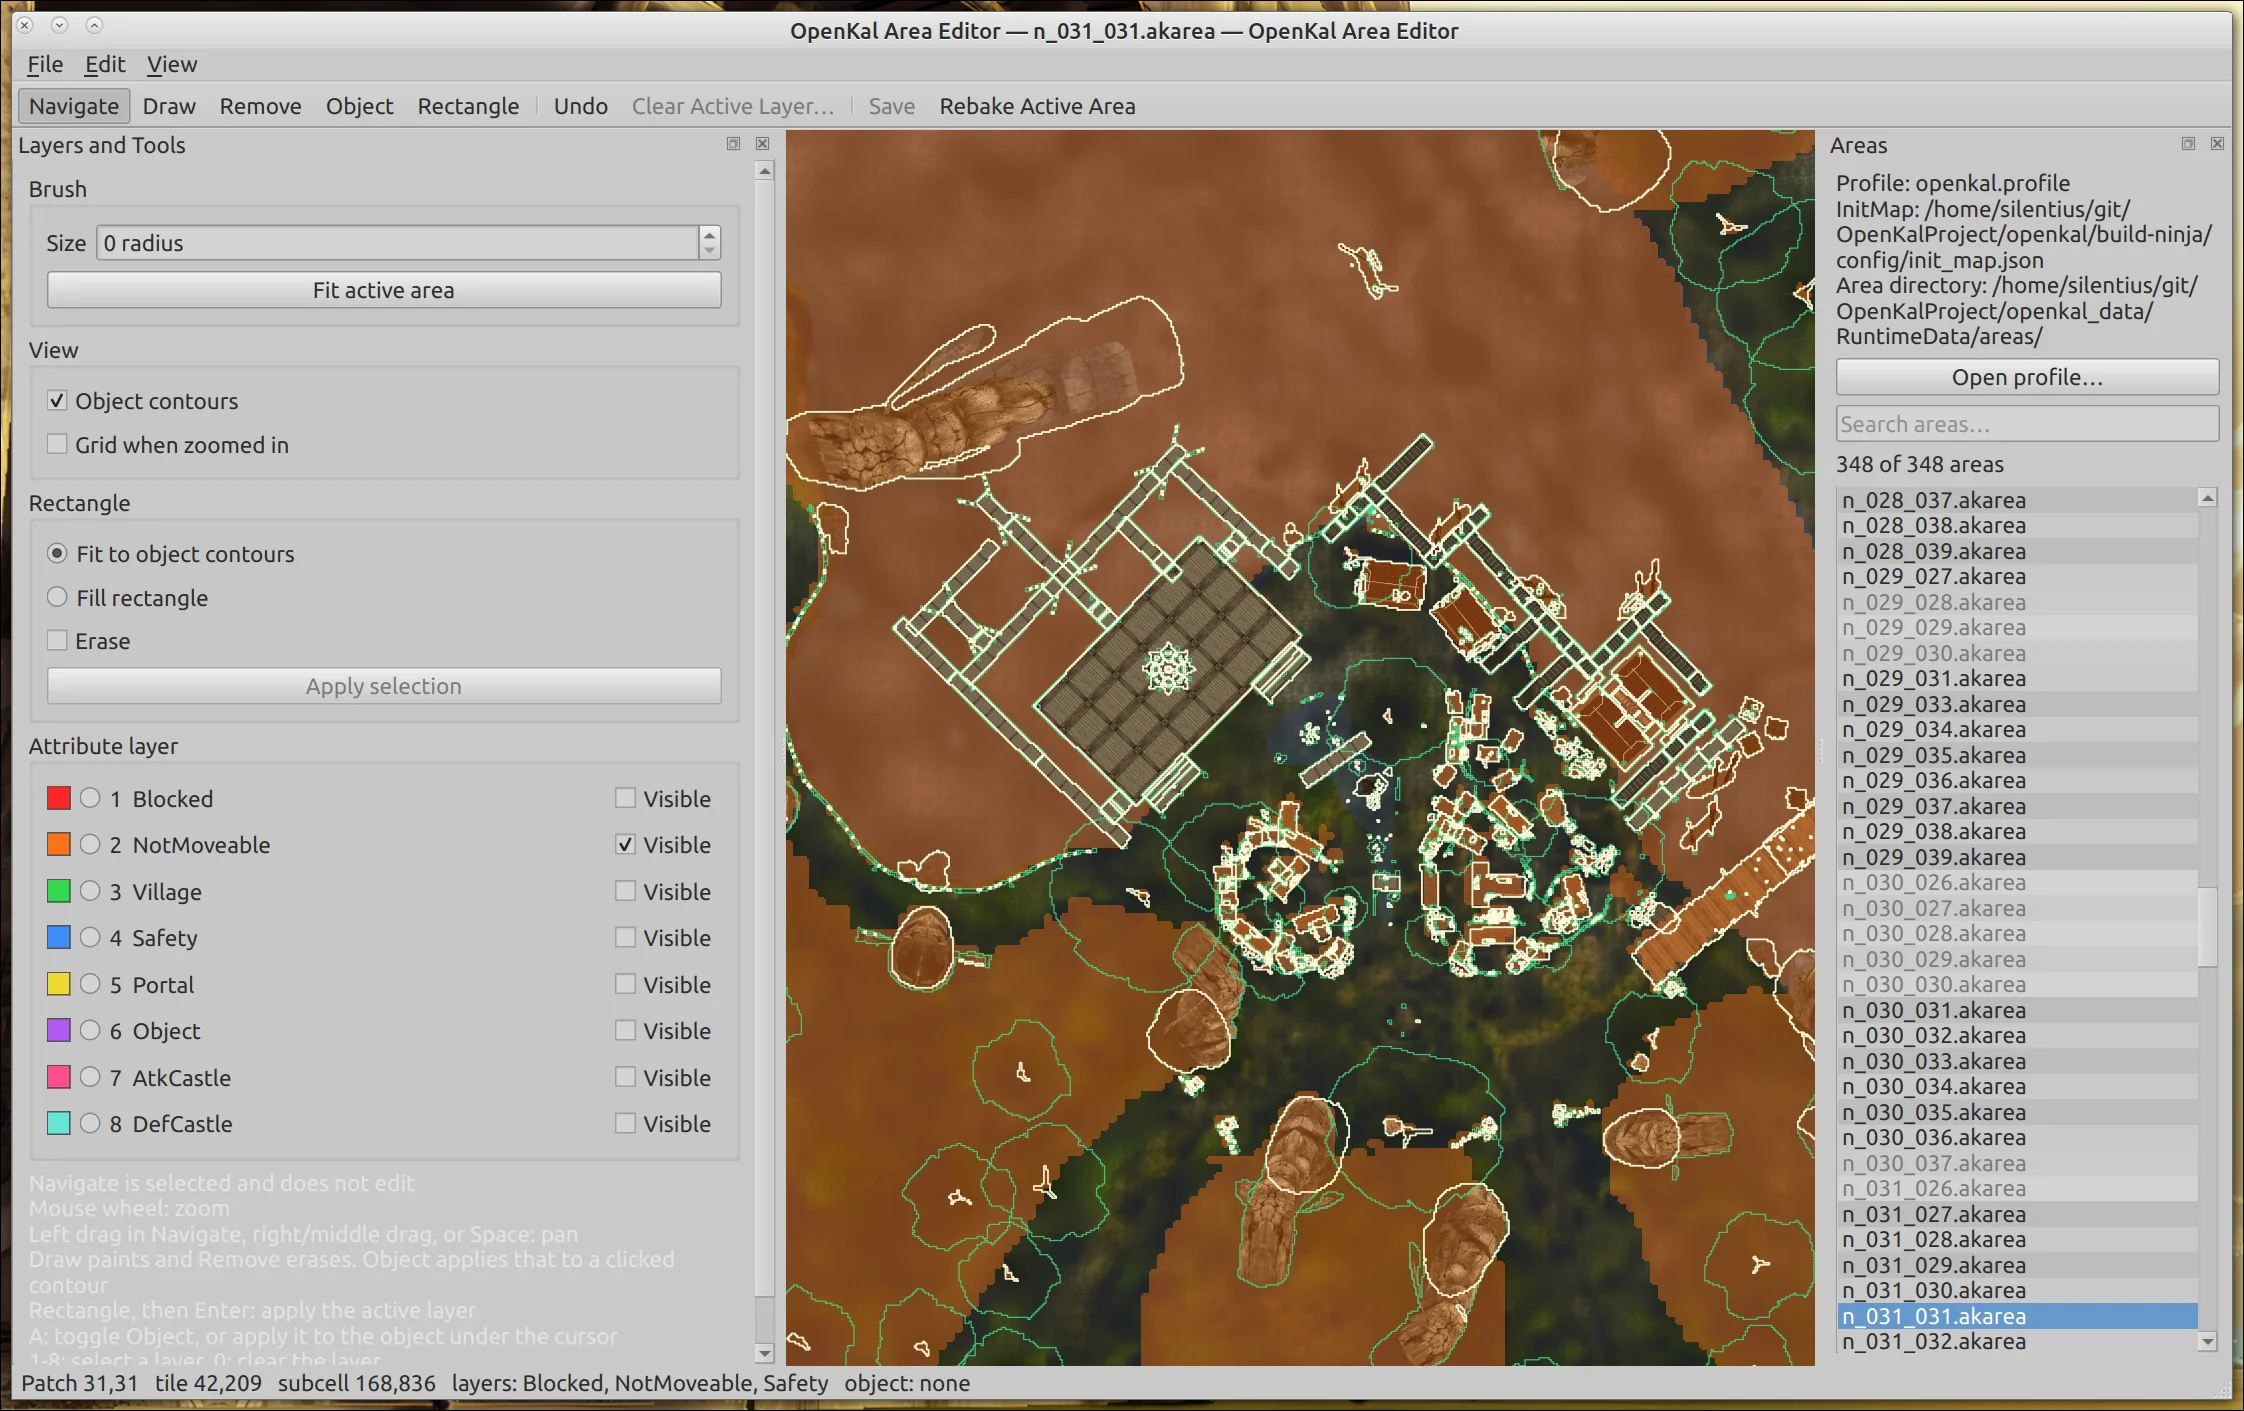Select n_029_031.akarea in the list
Screen dimensions: 2244x1411
2017,678
